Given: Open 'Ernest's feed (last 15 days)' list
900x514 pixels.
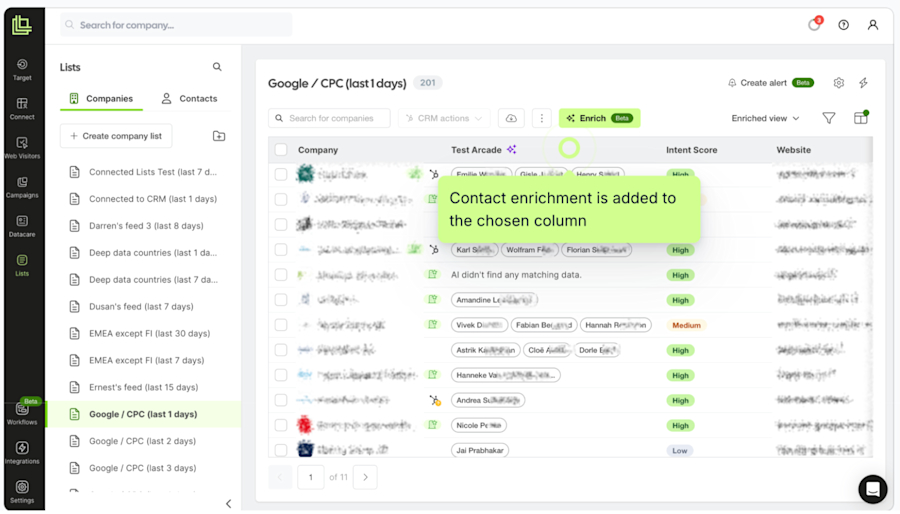Looking at the screenshot, I should [x=143, y=387].
